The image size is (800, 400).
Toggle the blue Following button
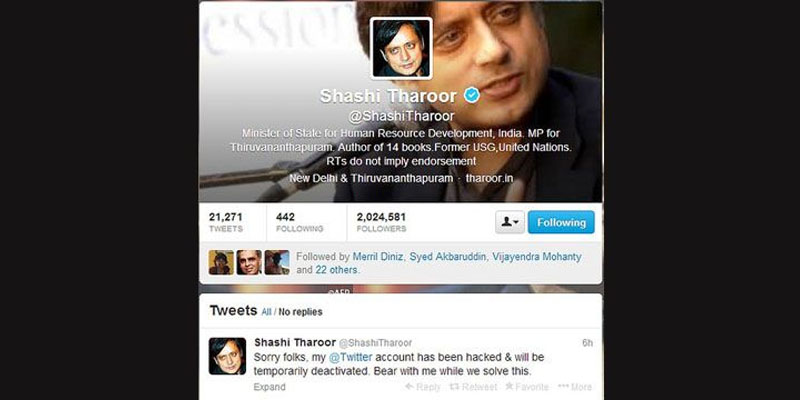pos(561,222)
